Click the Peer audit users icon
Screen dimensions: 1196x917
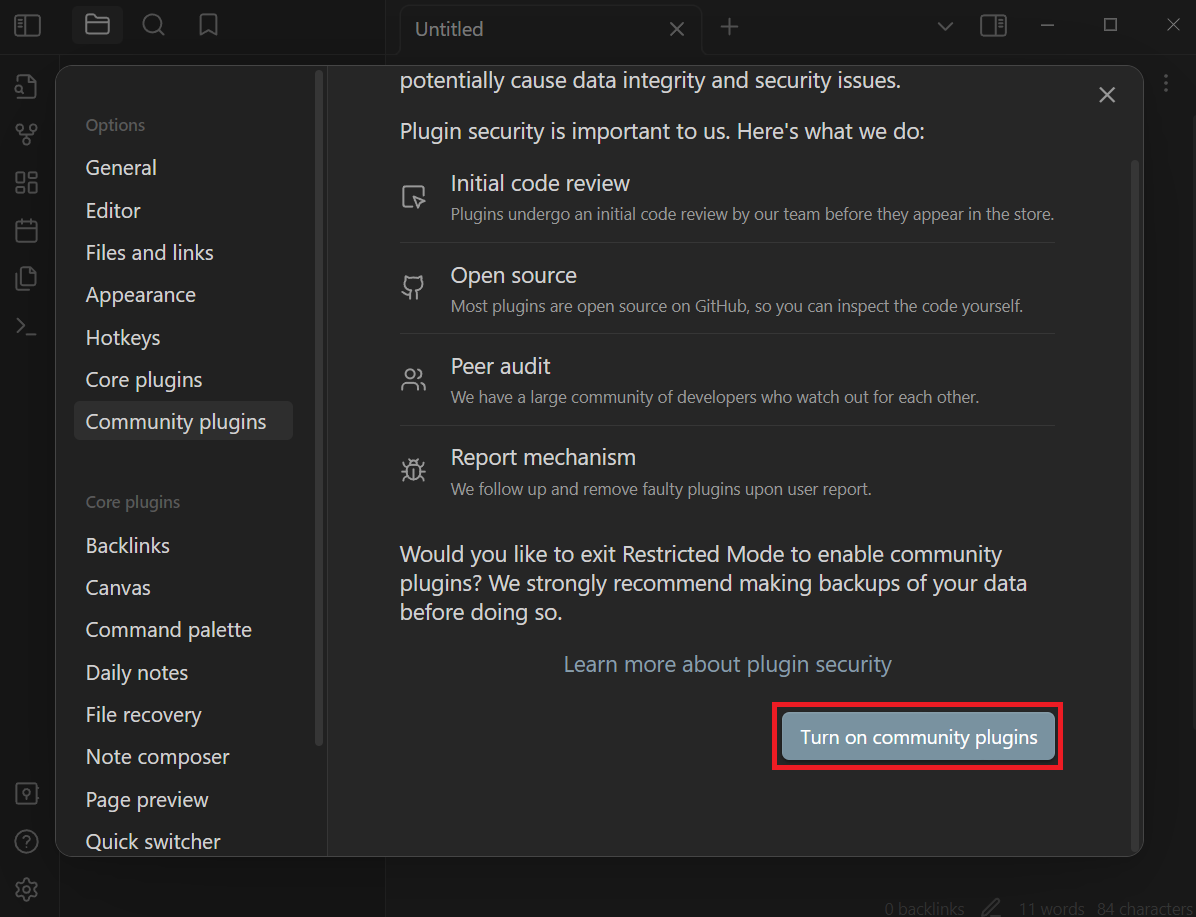[x=413, y=379]
